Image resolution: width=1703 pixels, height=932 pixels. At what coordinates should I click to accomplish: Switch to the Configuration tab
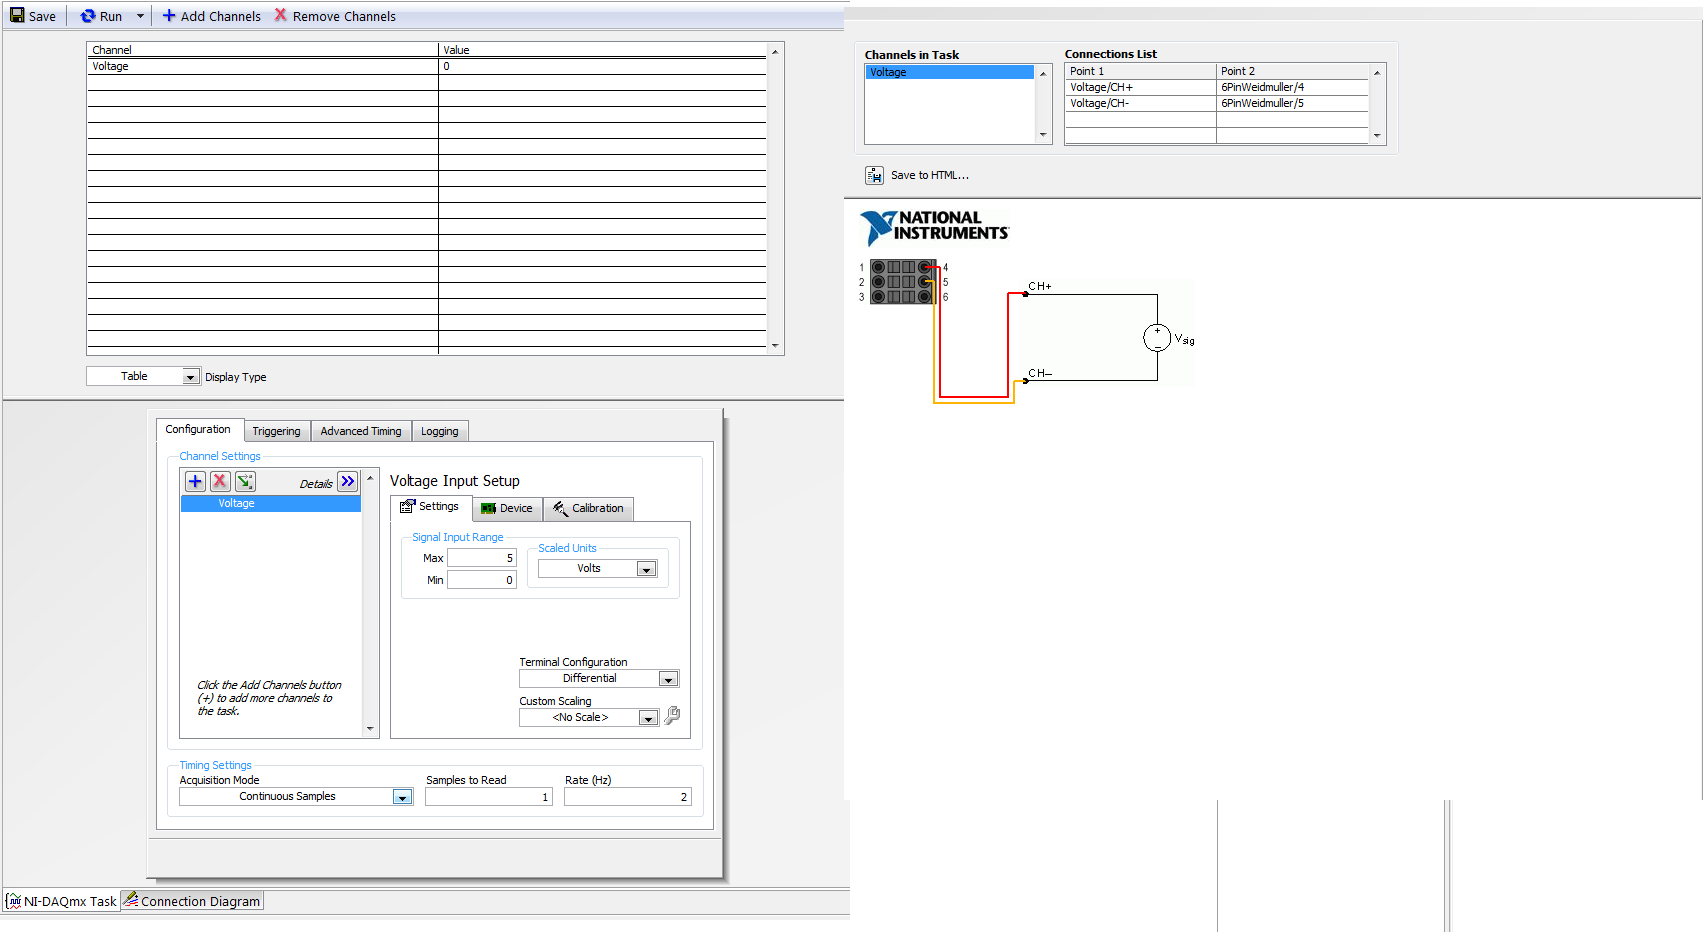point(198,429)
